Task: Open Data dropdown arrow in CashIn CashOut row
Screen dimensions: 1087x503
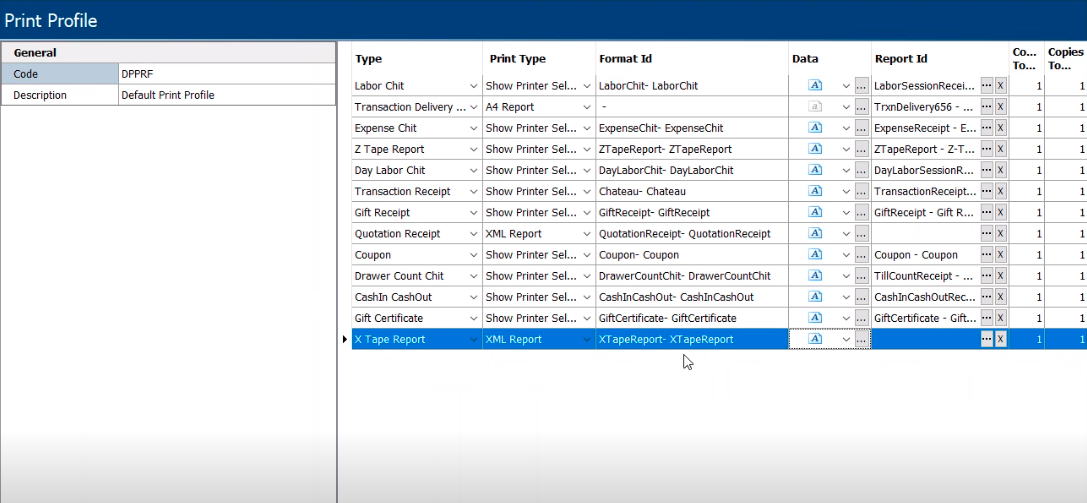Action: (846, 297)
